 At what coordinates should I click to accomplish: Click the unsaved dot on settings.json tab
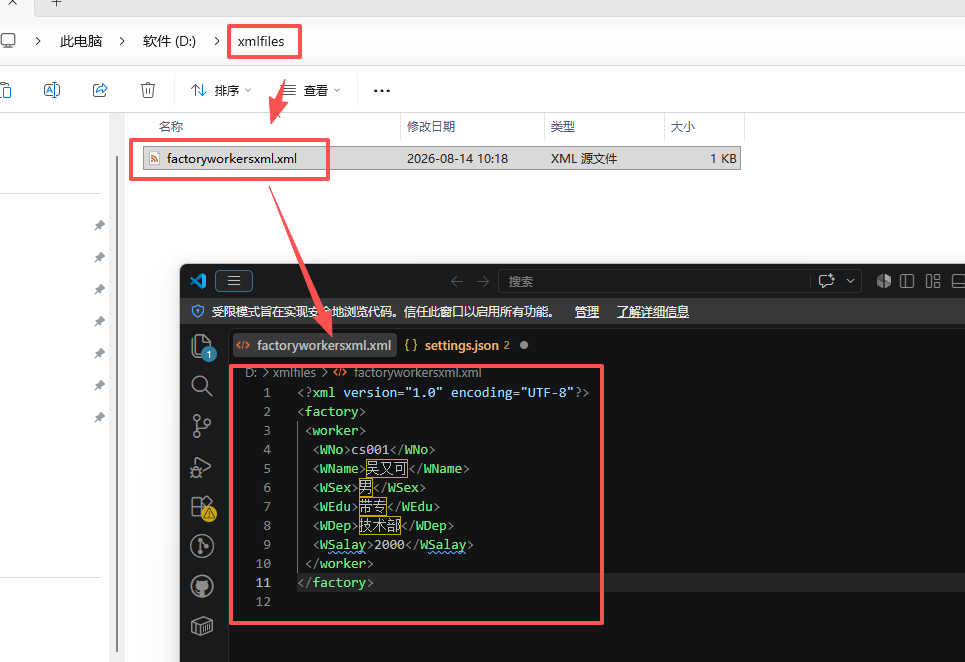pos(524,345)
